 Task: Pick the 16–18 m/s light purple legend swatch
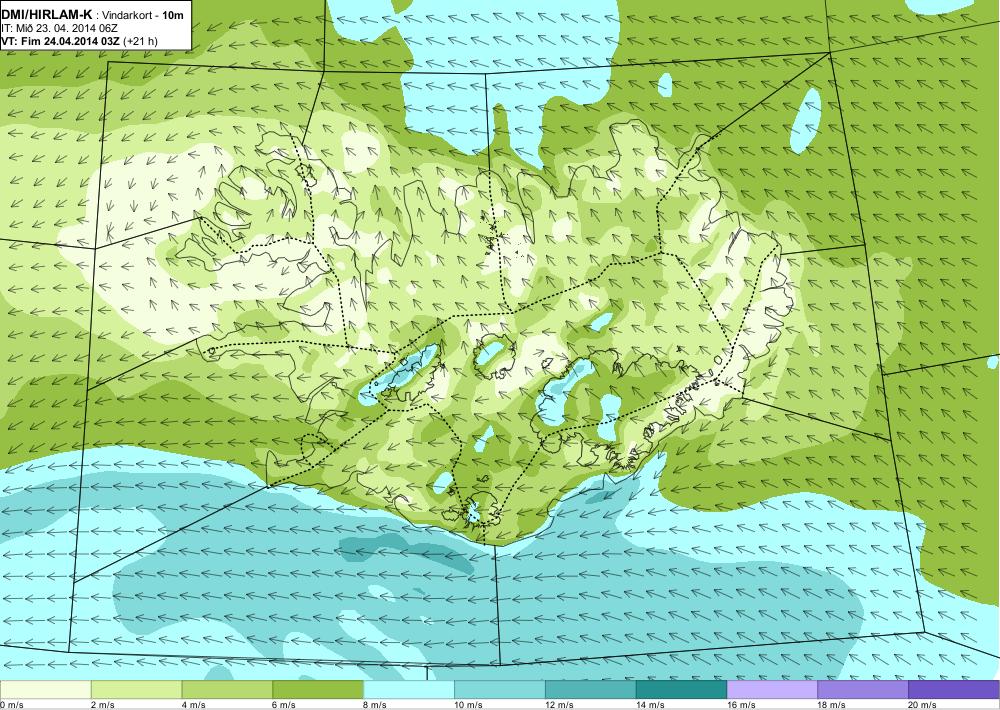click(772, 690)
